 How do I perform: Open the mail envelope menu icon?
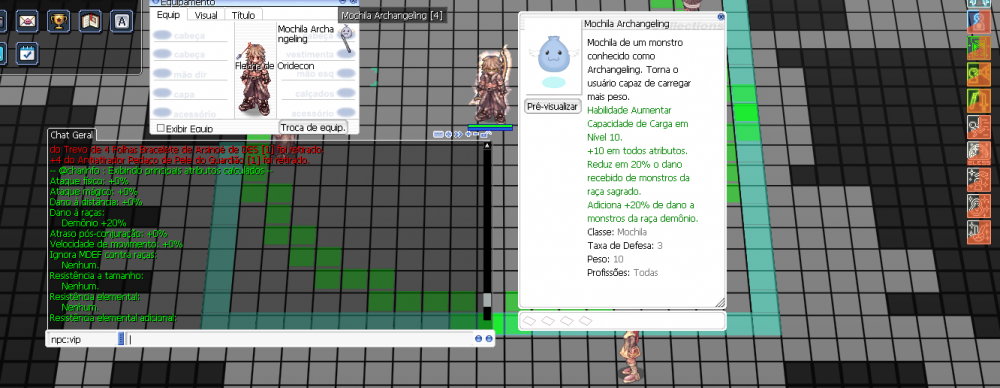click(27, 21)
